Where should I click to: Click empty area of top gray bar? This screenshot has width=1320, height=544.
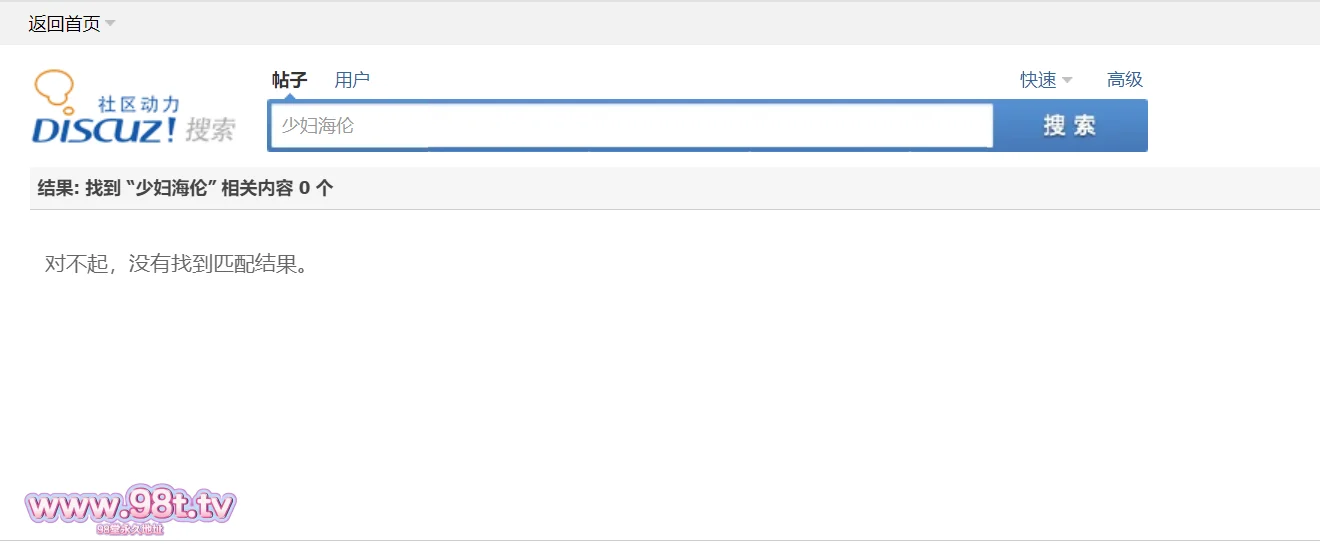click(x=700, y=24)
